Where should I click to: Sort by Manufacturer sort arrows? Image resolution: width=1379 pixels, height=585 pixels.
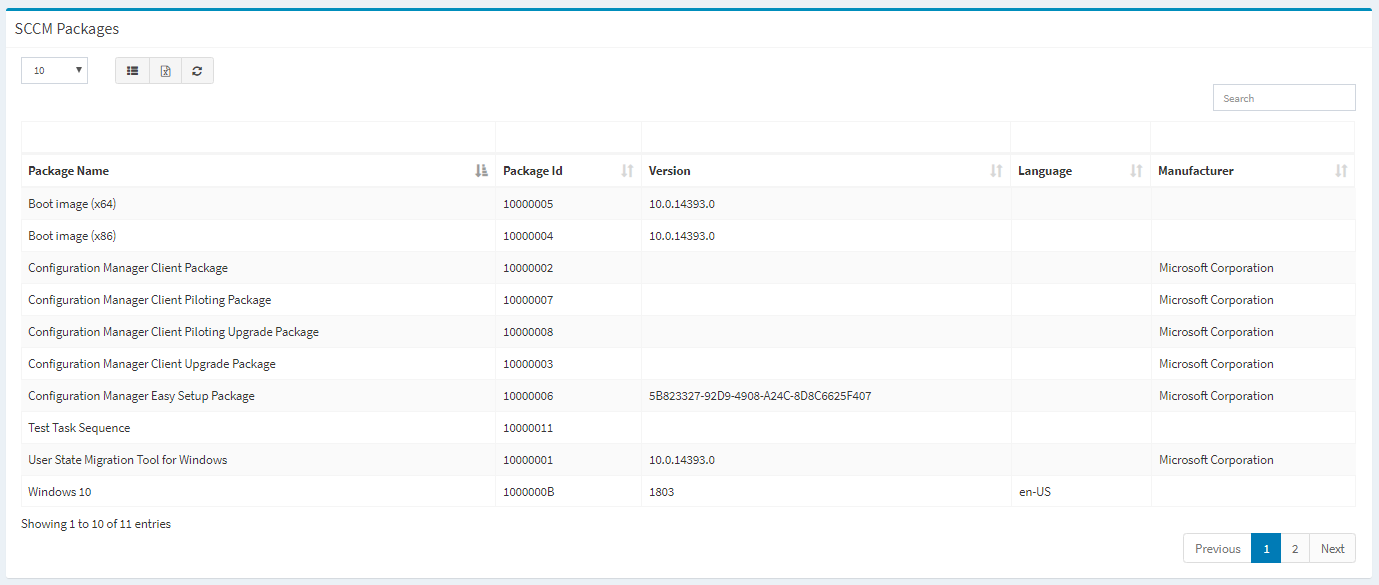1341,171
